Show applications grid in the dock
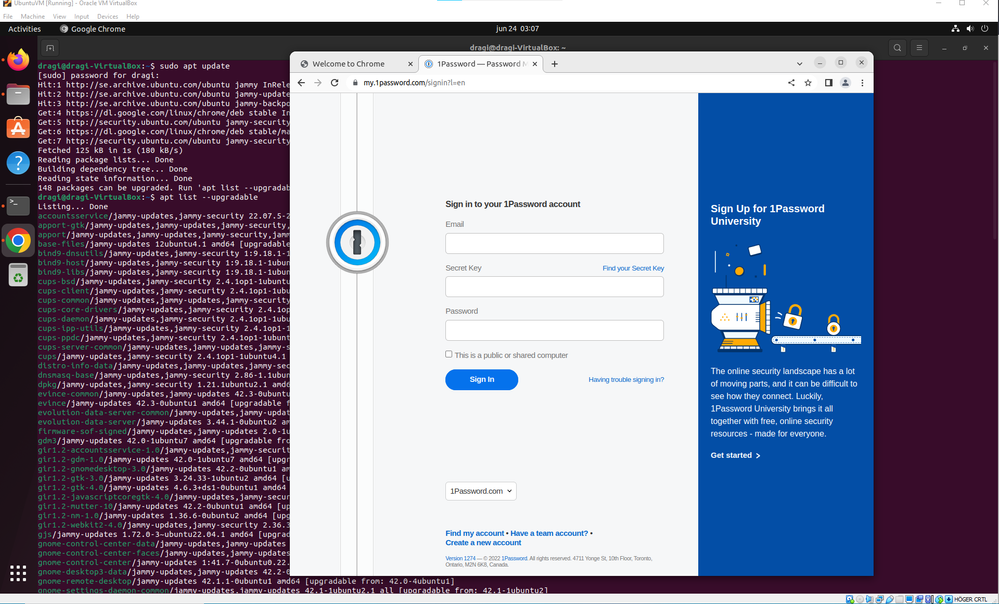Image resolution: width=999 pixels, height=604 pixels. (18, 573)
